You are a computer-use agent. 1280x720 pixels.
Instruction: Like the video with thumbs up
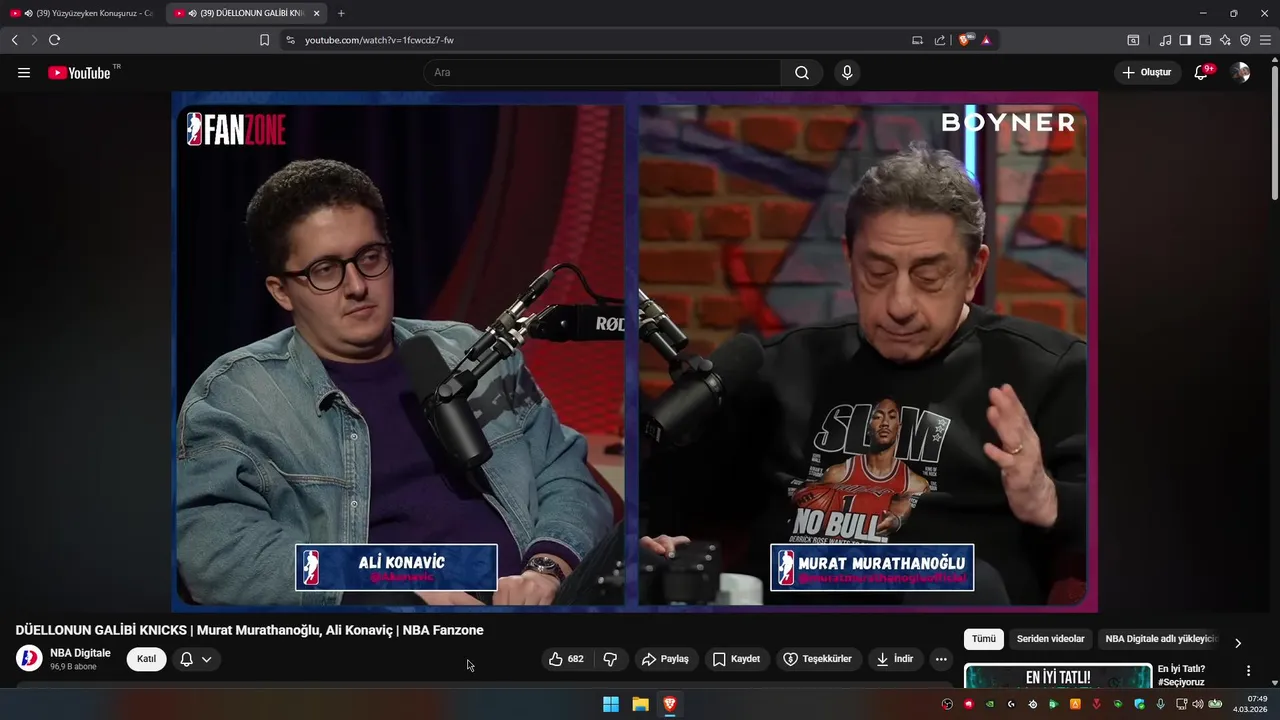566,659
